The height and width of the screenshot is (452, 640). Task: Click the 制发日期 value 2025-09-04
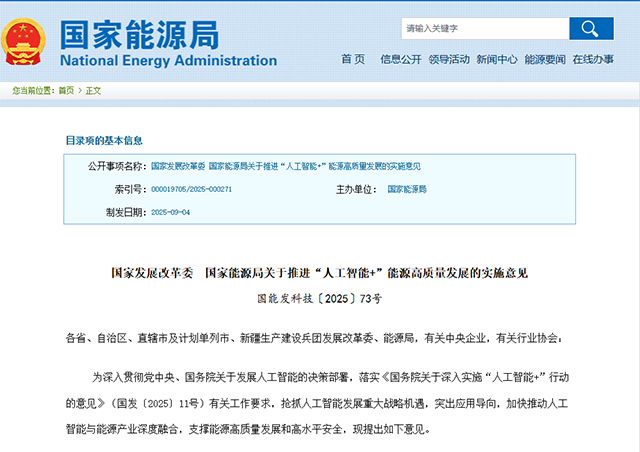click(x=170, y=212)
